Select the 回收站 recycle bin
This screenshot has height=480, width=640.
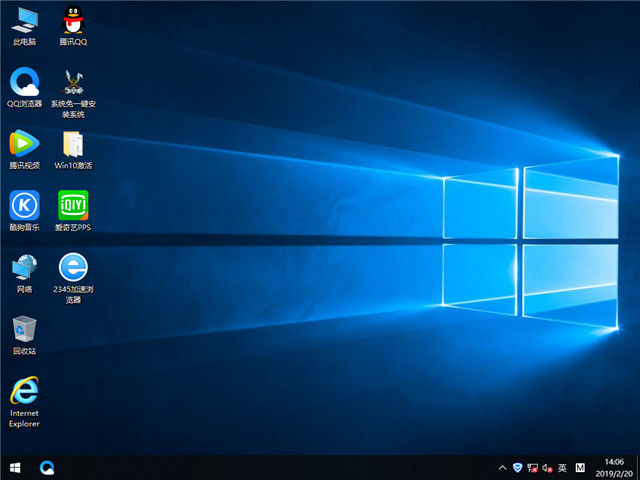pyautogui.click(x=24, y=335)
